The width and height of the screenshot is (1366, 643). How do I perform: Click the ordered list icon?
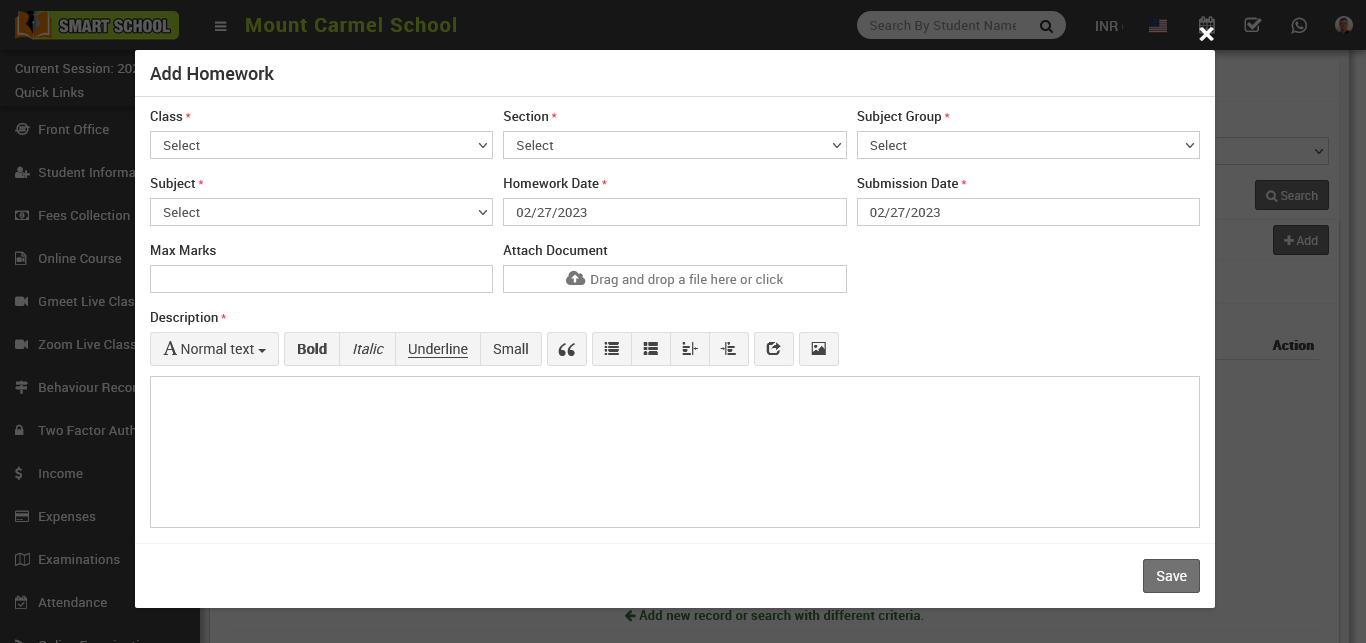[x=651, y=349]
